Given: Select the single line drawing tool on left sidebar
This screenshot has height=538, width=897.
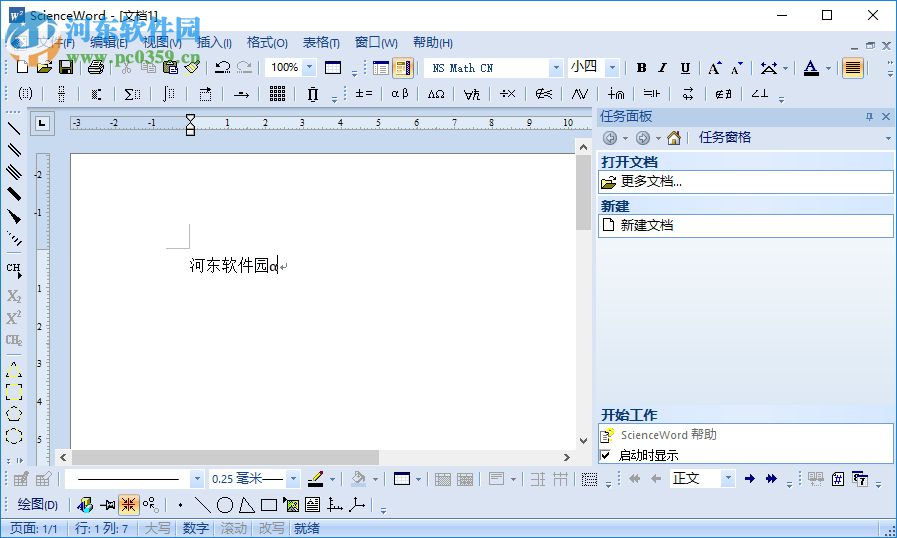Looking at the screenshot, I should click(14, 129).
